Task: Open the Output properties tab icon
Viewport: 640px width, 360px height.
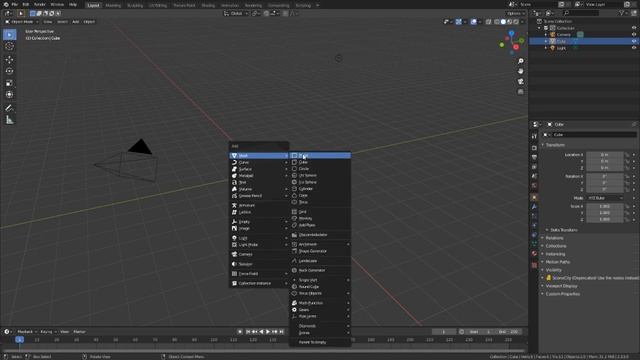Action: (534, 157)
